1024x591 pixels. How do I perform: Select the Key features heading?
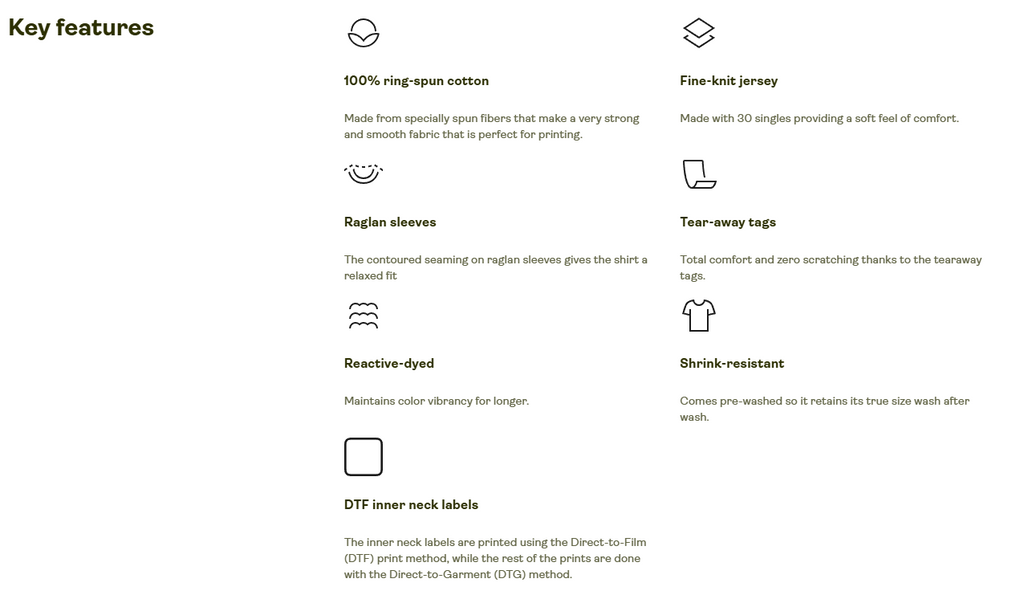point(81,28)
